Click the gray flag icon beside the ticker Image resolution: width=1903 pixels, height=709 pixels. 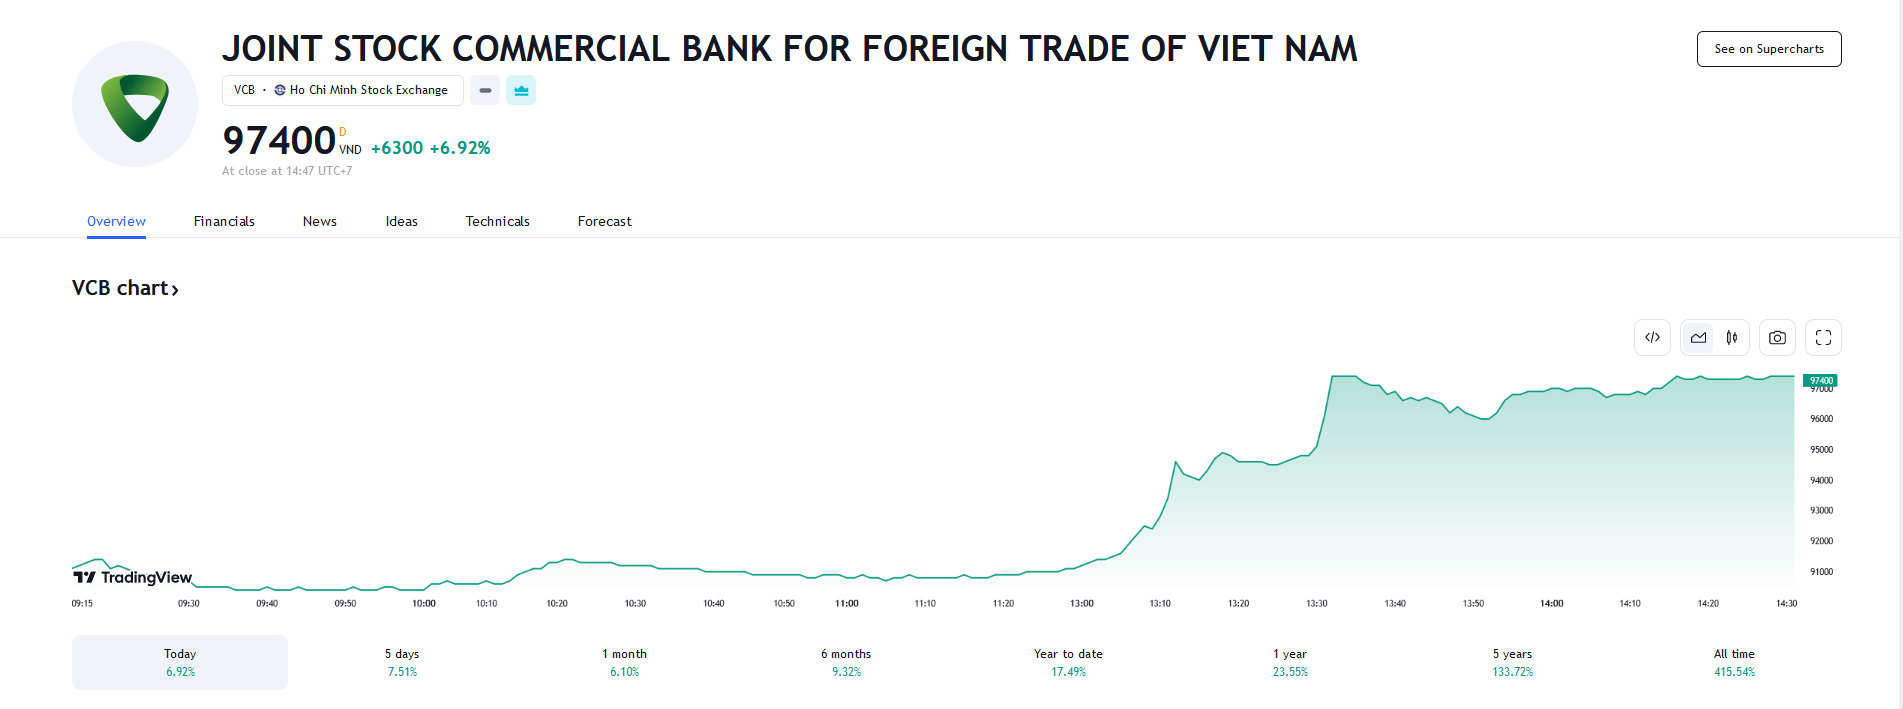point(484,90)
